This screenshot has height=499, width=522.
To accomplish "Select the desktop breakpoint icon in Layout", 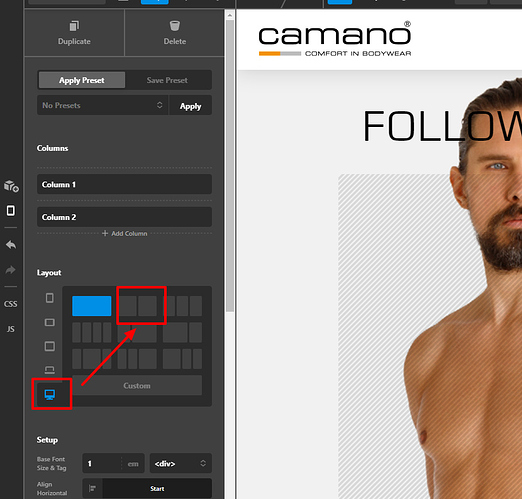I will pyautogui.click(x=50, y=395).
